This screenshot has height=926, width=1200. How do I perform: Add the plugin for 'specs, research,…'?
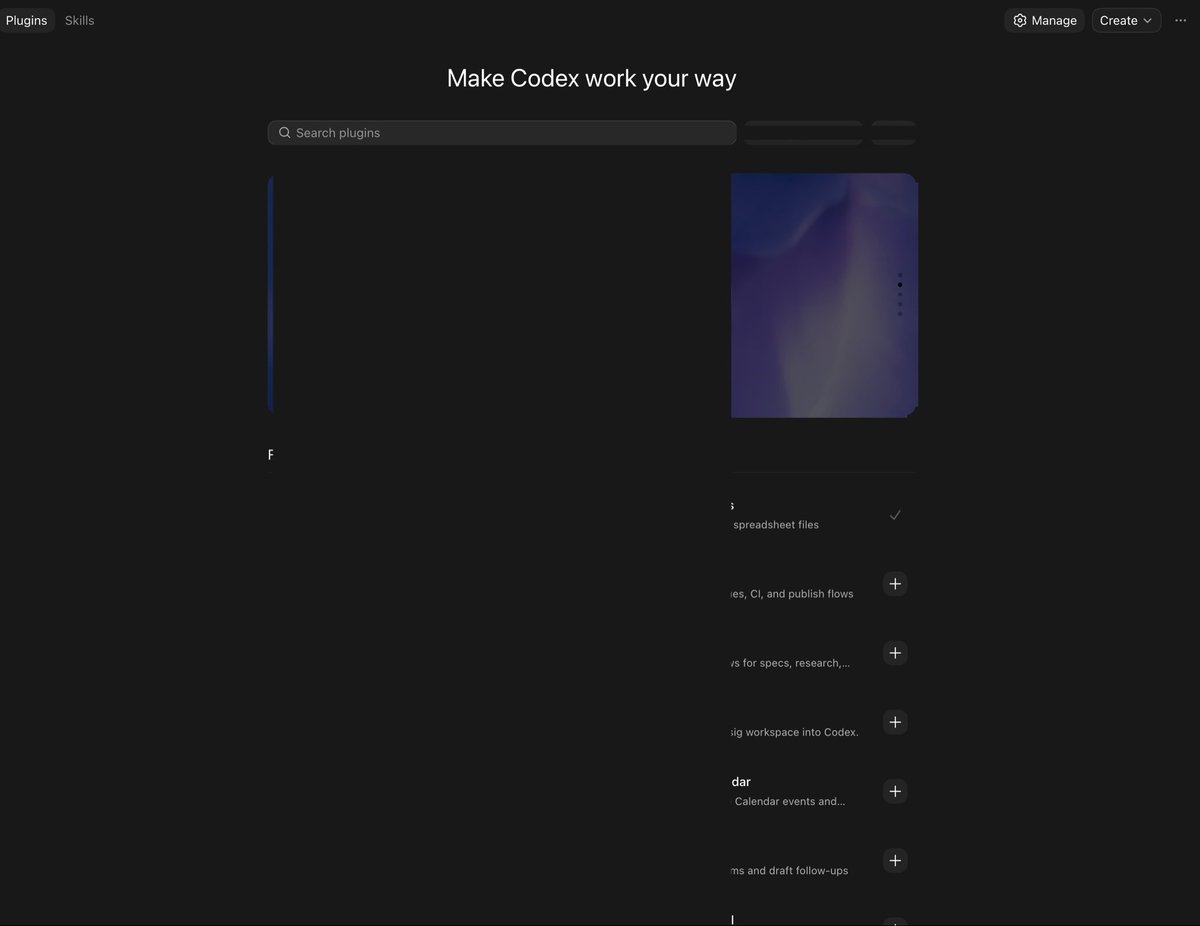coord(895,653)
